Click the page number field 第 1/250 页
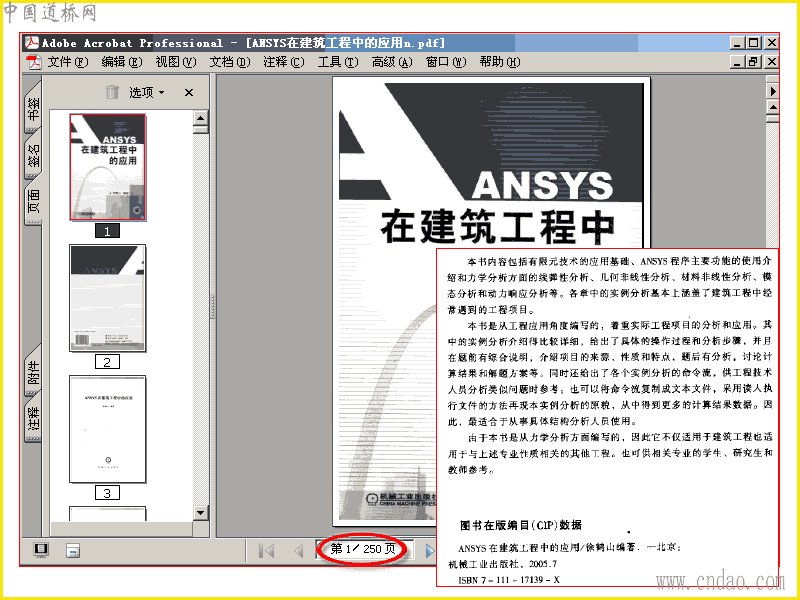Image resolution: width=800 pixels, height=600 pixels. tap(363, 549)
